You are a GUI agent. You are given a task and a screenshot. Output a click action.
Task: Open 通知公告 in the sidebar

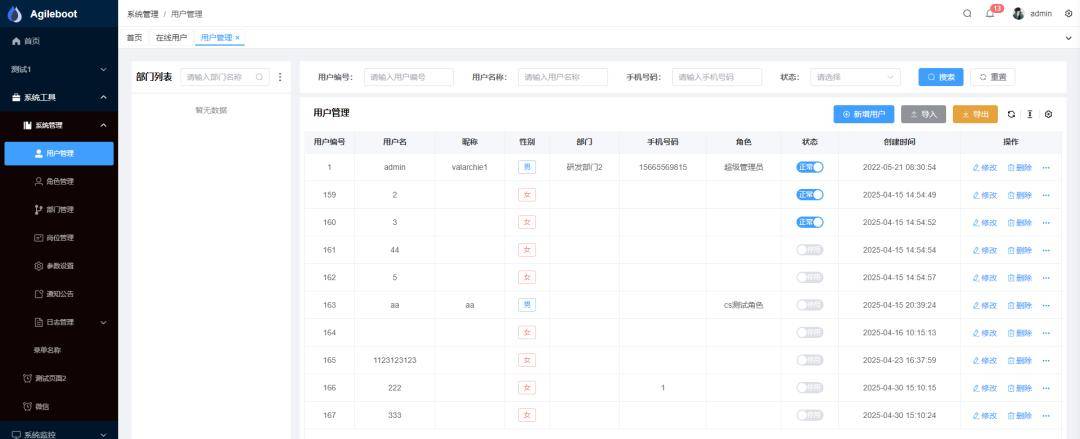59,294
